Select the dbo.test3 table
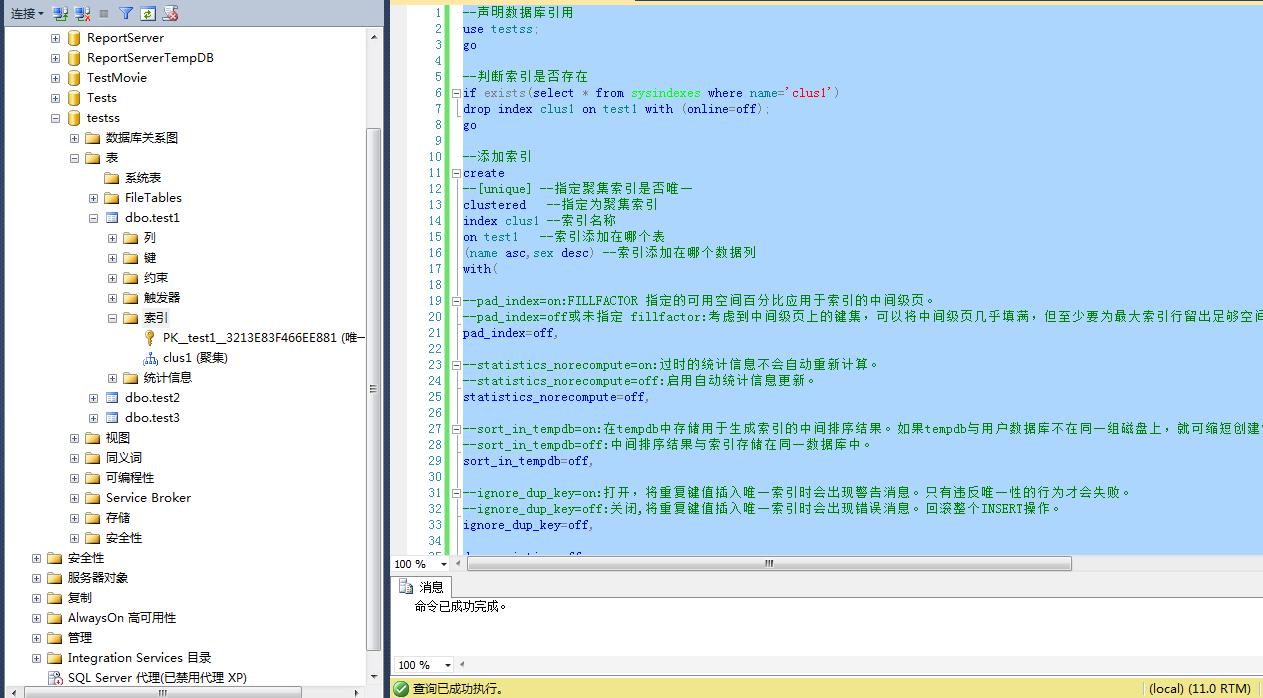 tap(152, 418)
